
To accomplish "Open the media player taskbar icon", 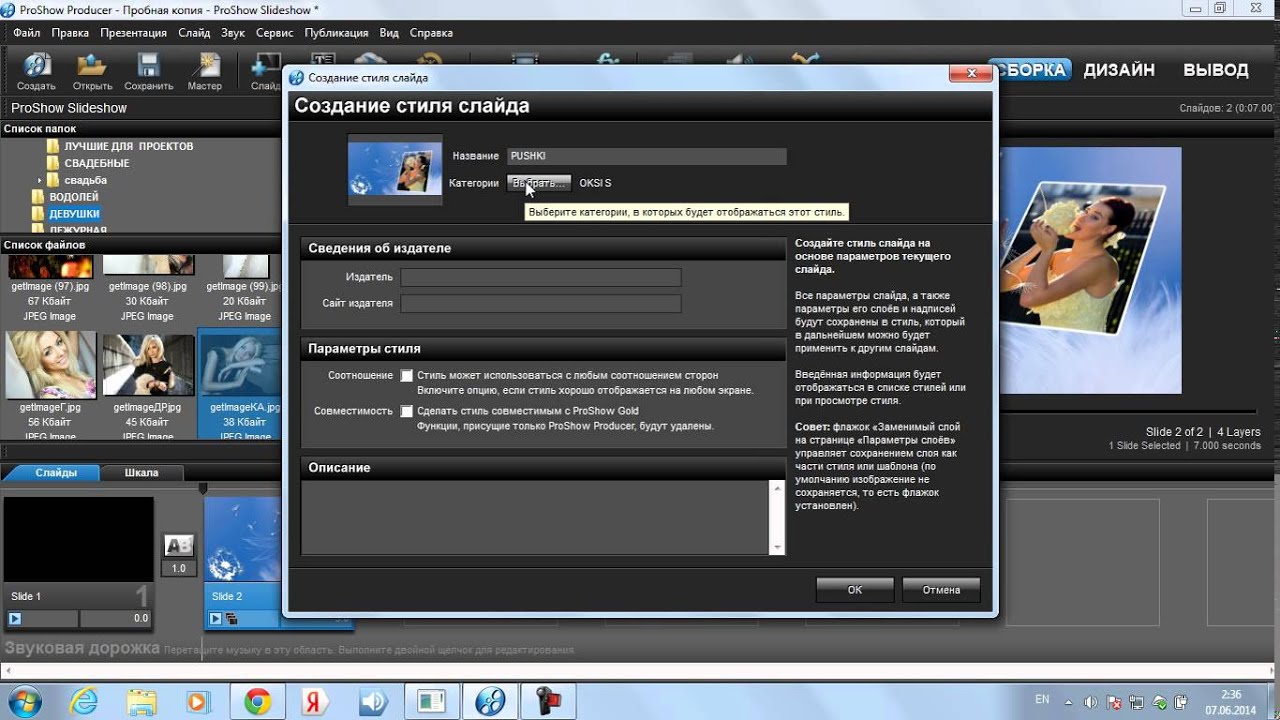I will tap(198, 701).
